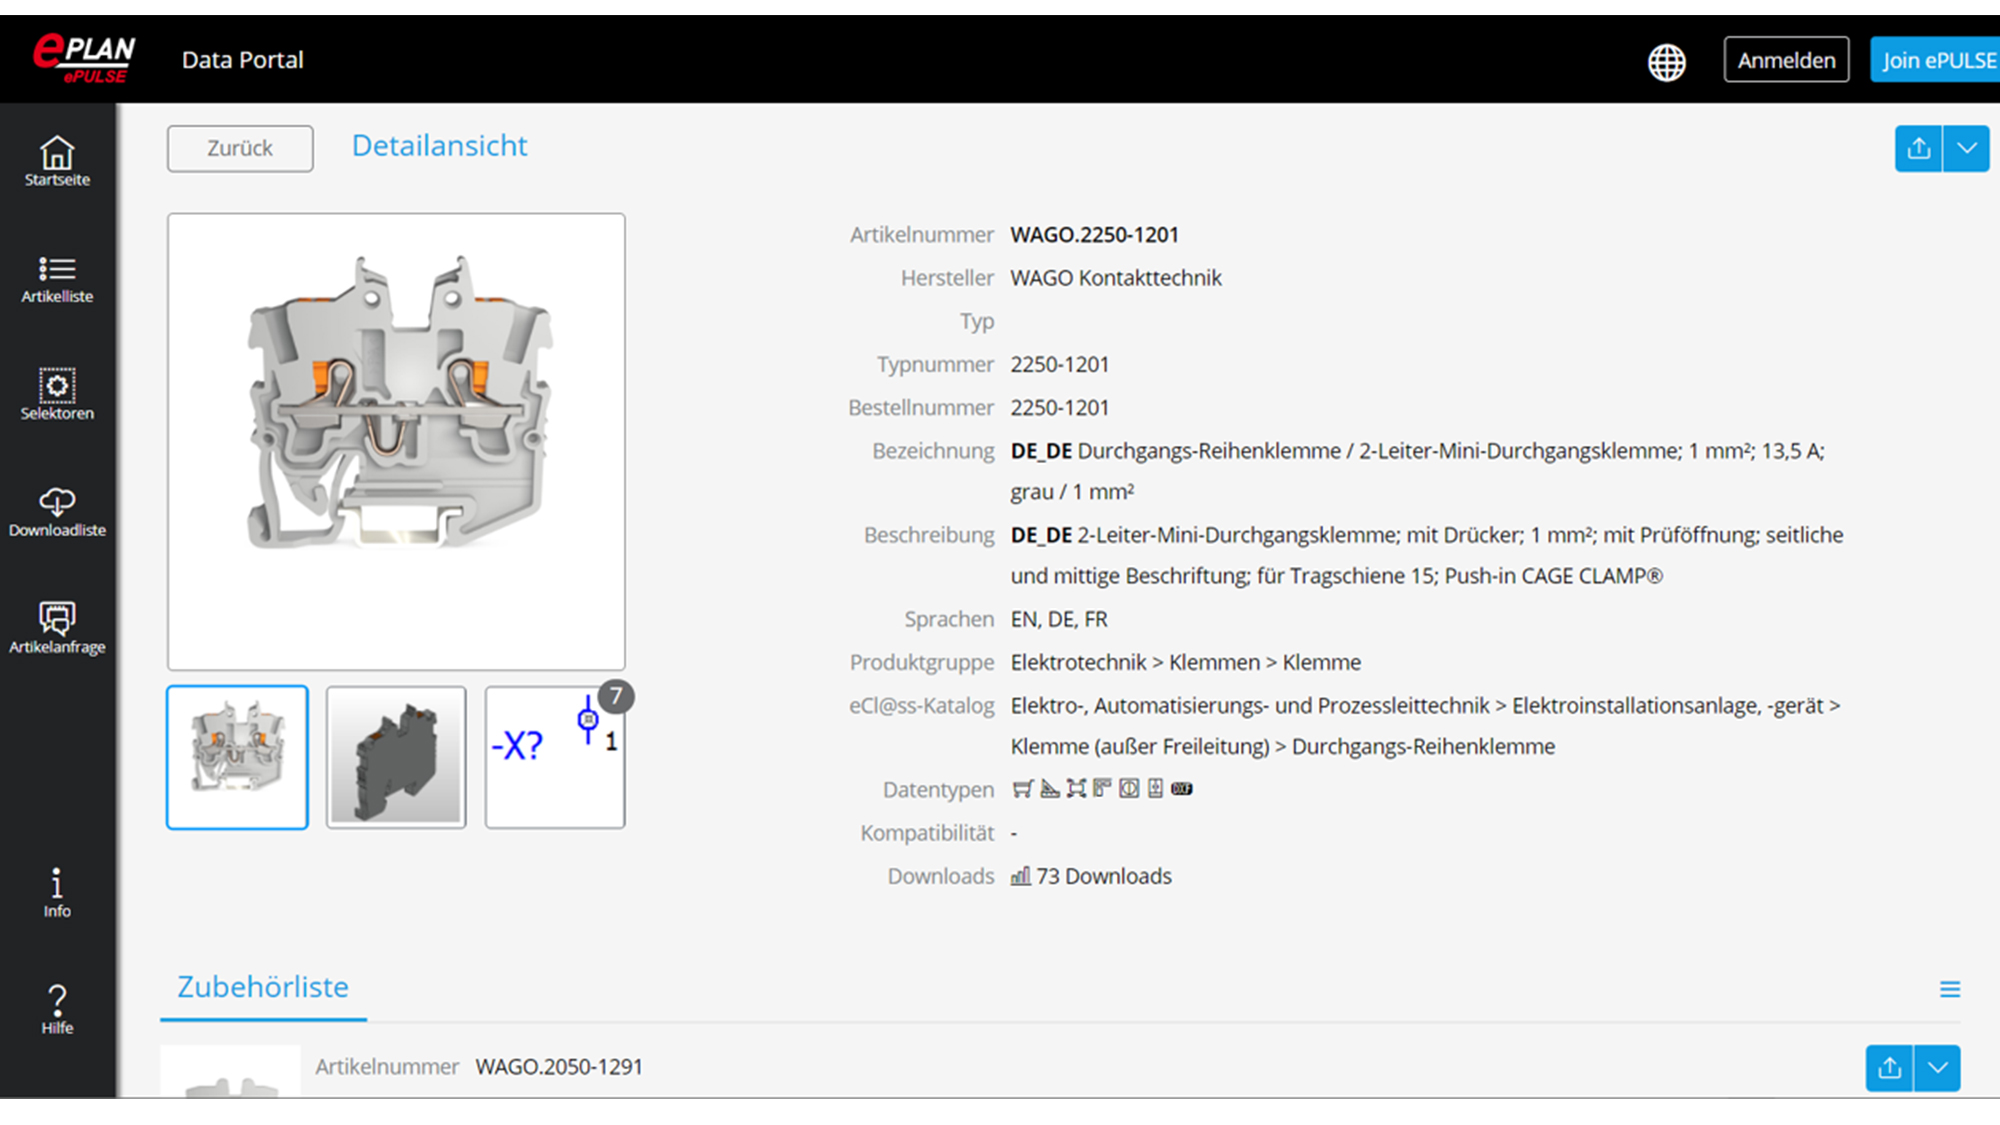Open the Info sidebar item
This screenshot has width=2000, height=1125.
point(57,893)
